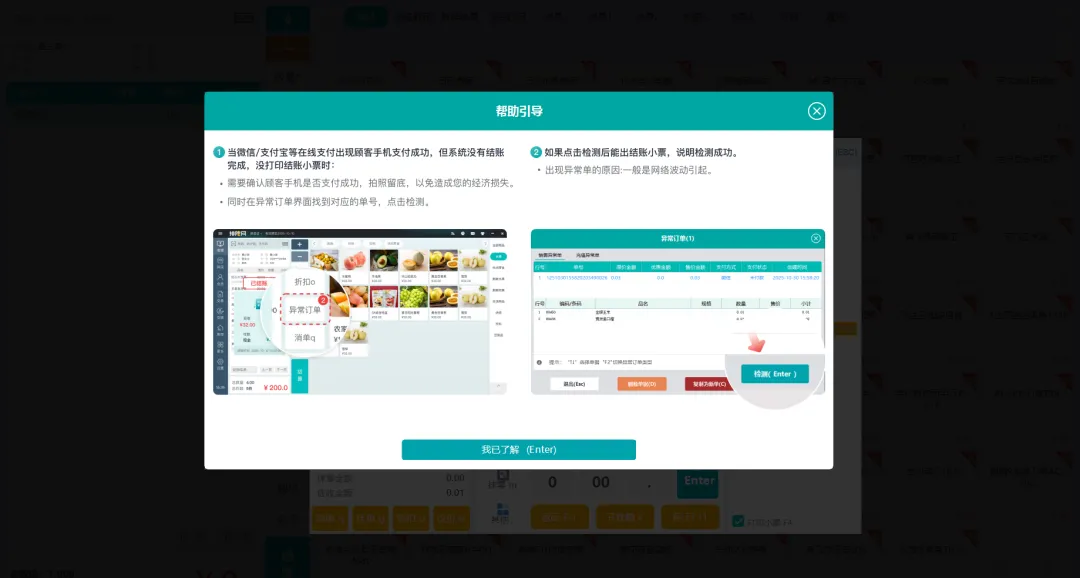Image resolution: width=1080 pixels, height=578 pixels.
Task: Tap the decimal point keypad key
Action: [x=649, y=483]
